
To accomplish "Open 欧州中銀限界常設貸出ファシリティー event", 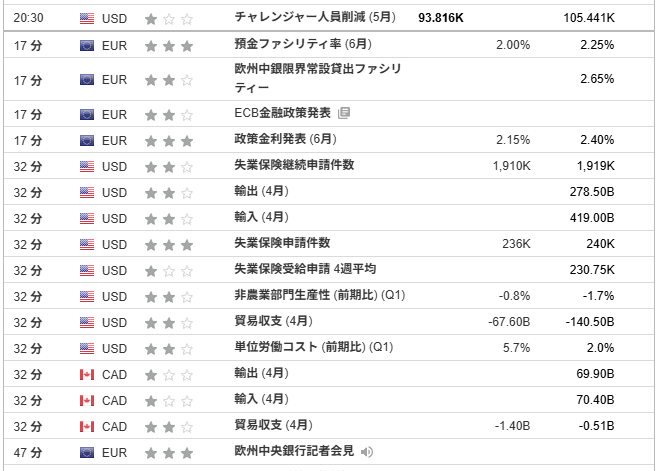I will point(318,78).
